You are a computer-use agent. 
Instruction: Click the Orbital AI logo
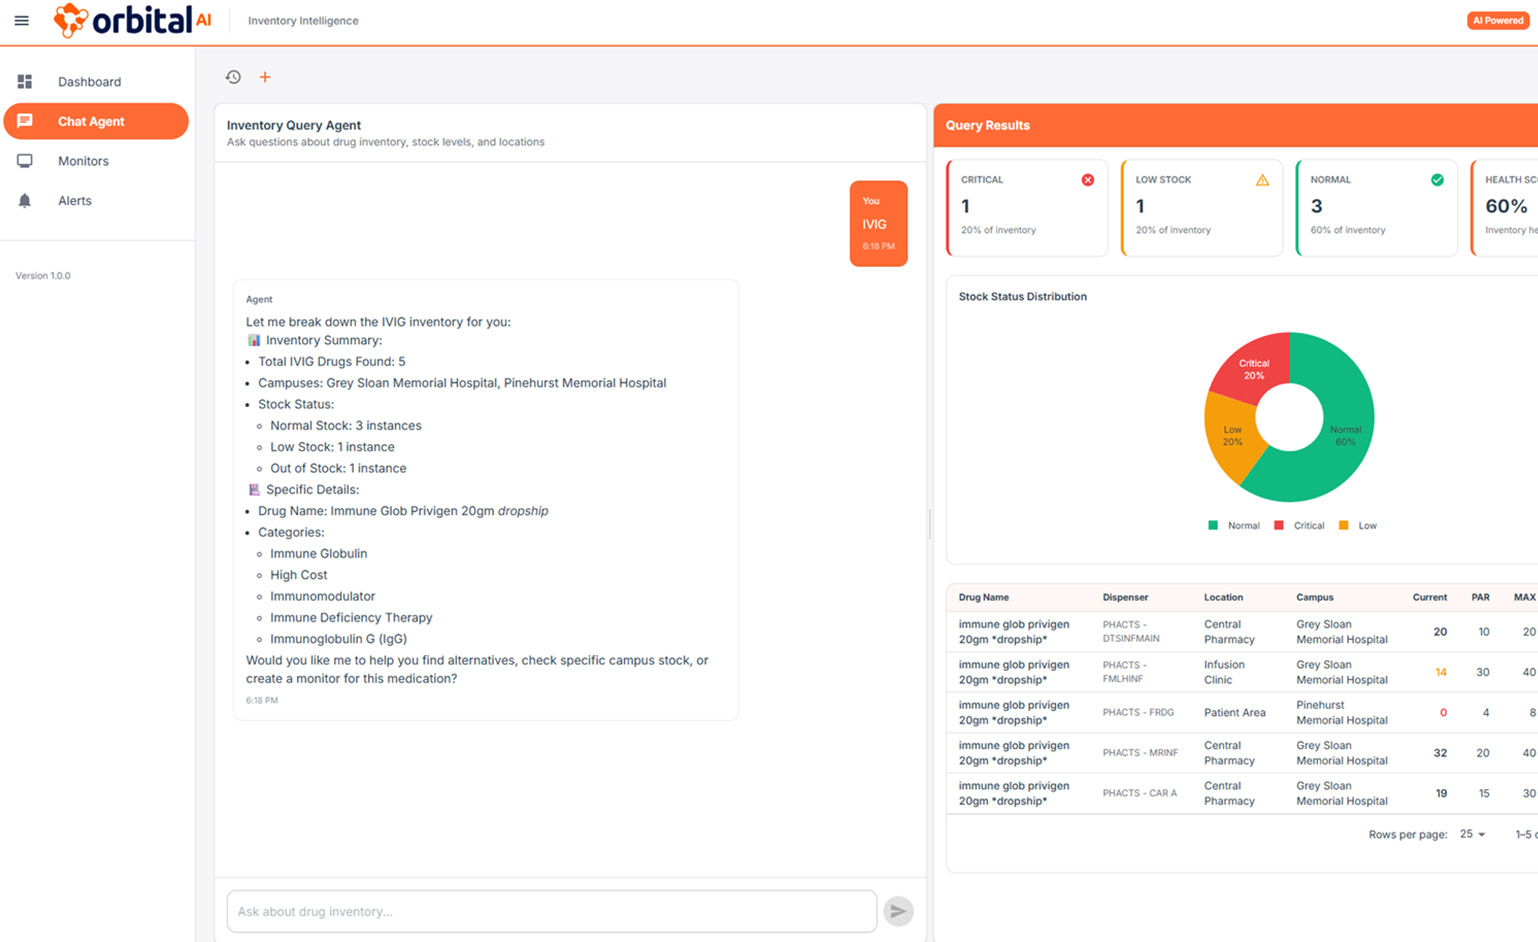[132, 20]
